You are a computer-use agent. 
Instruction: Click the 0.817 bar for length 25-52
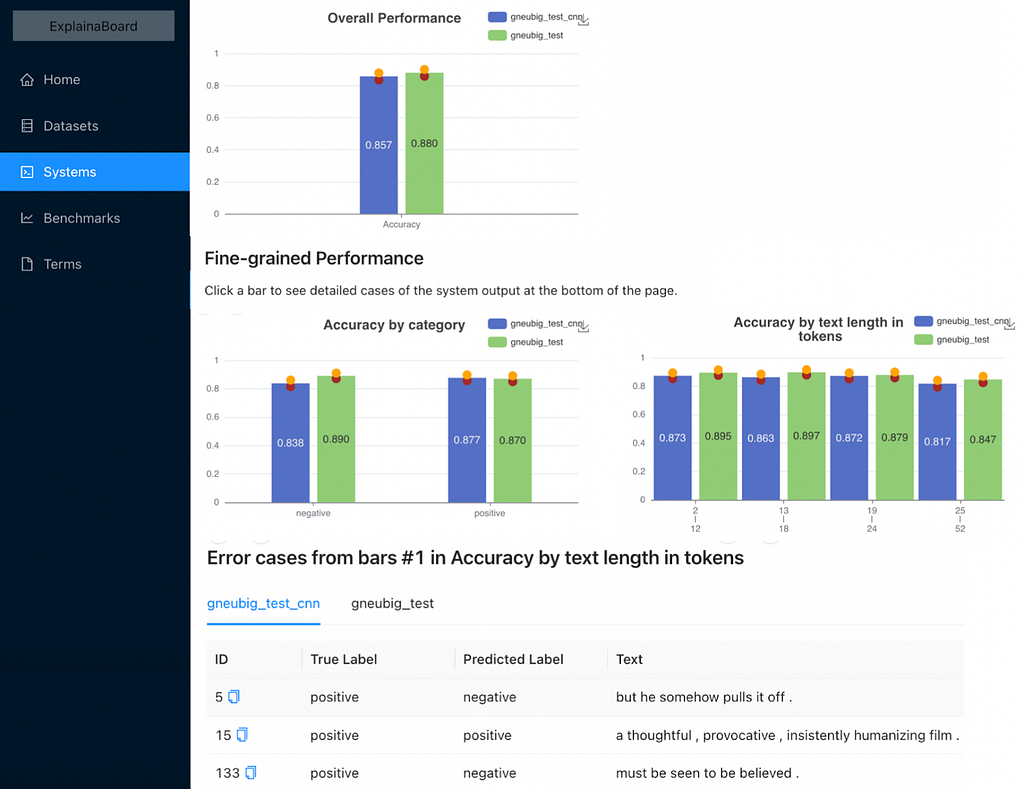pos(937,442)
